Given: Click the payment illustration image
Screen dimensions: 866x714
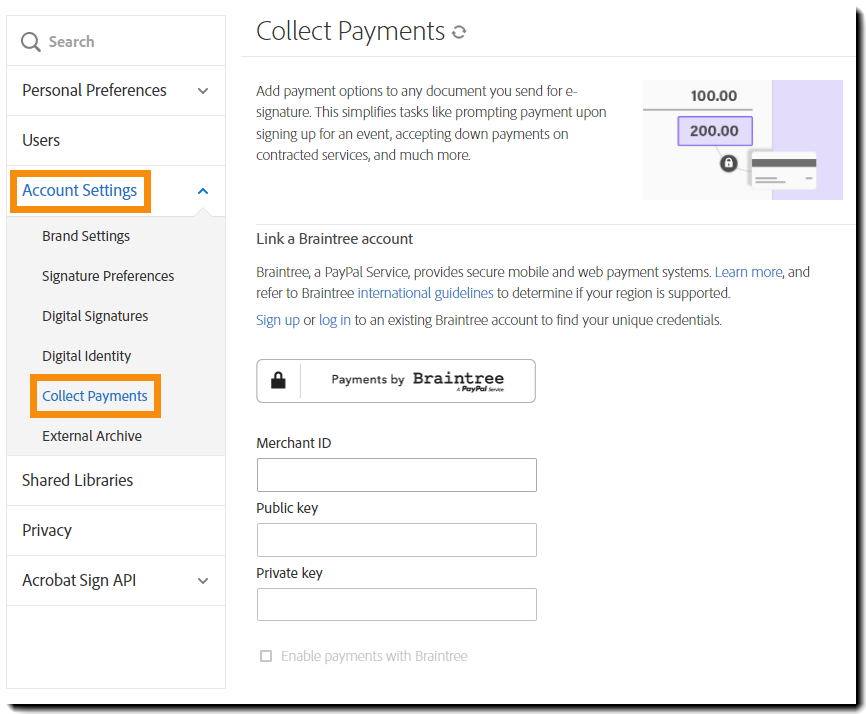Looking at the screenshot, I should [x=742, y=139].
